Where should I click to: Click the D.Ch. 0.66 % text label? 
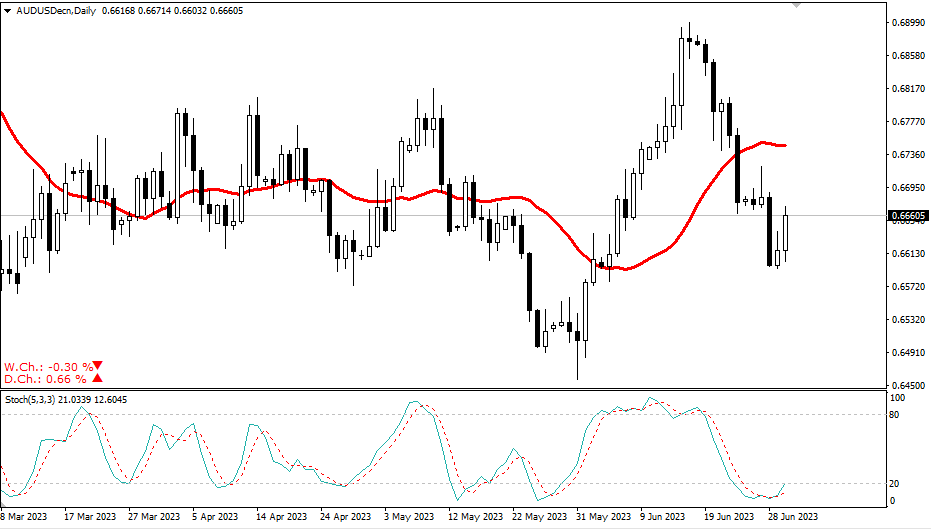(45, 379)
